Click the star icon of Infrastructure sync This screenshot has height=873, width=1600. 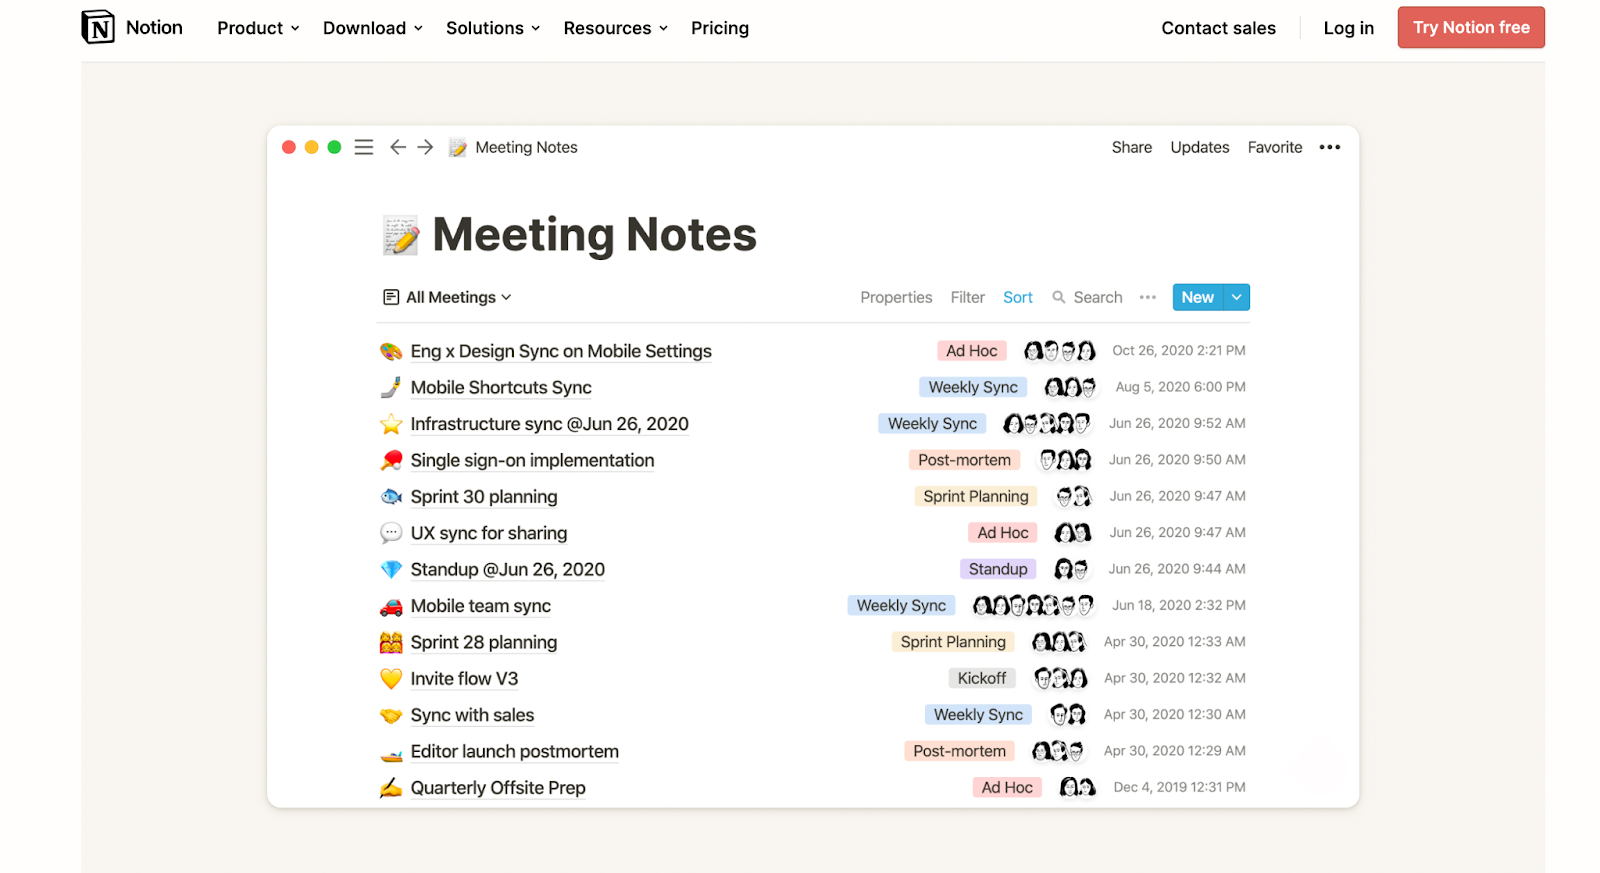[391, 424]
